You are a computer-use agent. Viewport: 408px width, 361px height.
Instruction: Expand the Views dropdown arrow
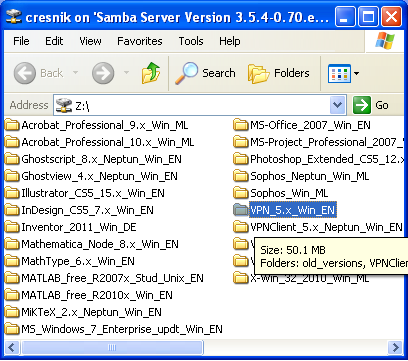356,73
